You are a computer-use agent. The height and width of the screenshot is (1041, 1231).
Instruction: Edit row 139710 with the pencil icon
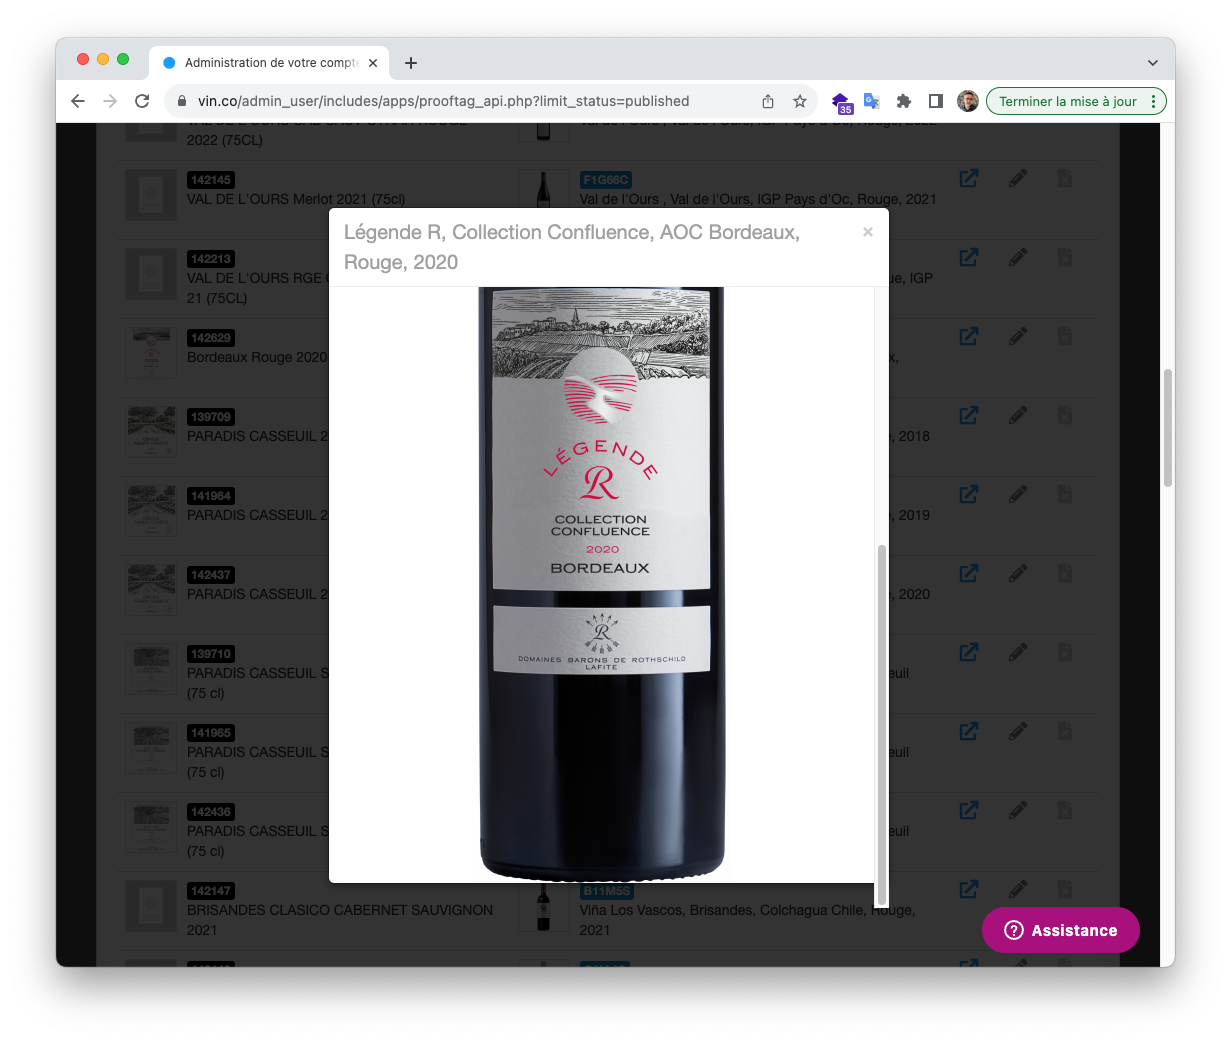(1018, 652)
